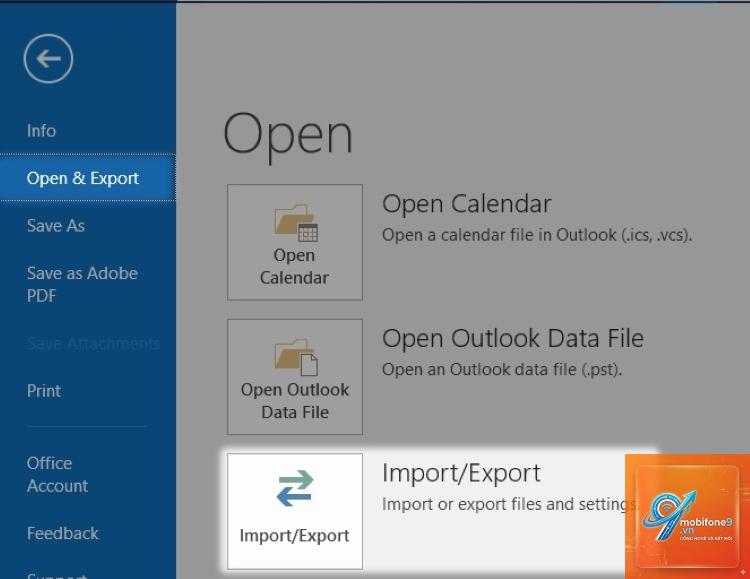The height and width of the screenshot is (579, 750).
Task: Select Print in the sidebar
Action: pyautogui.click(x=44, y=391)
